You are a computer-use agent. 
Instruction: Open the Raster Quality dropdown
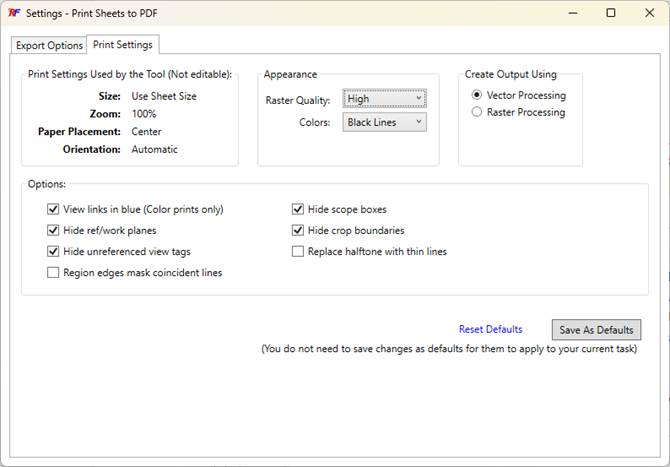click(x=385, y=99)
